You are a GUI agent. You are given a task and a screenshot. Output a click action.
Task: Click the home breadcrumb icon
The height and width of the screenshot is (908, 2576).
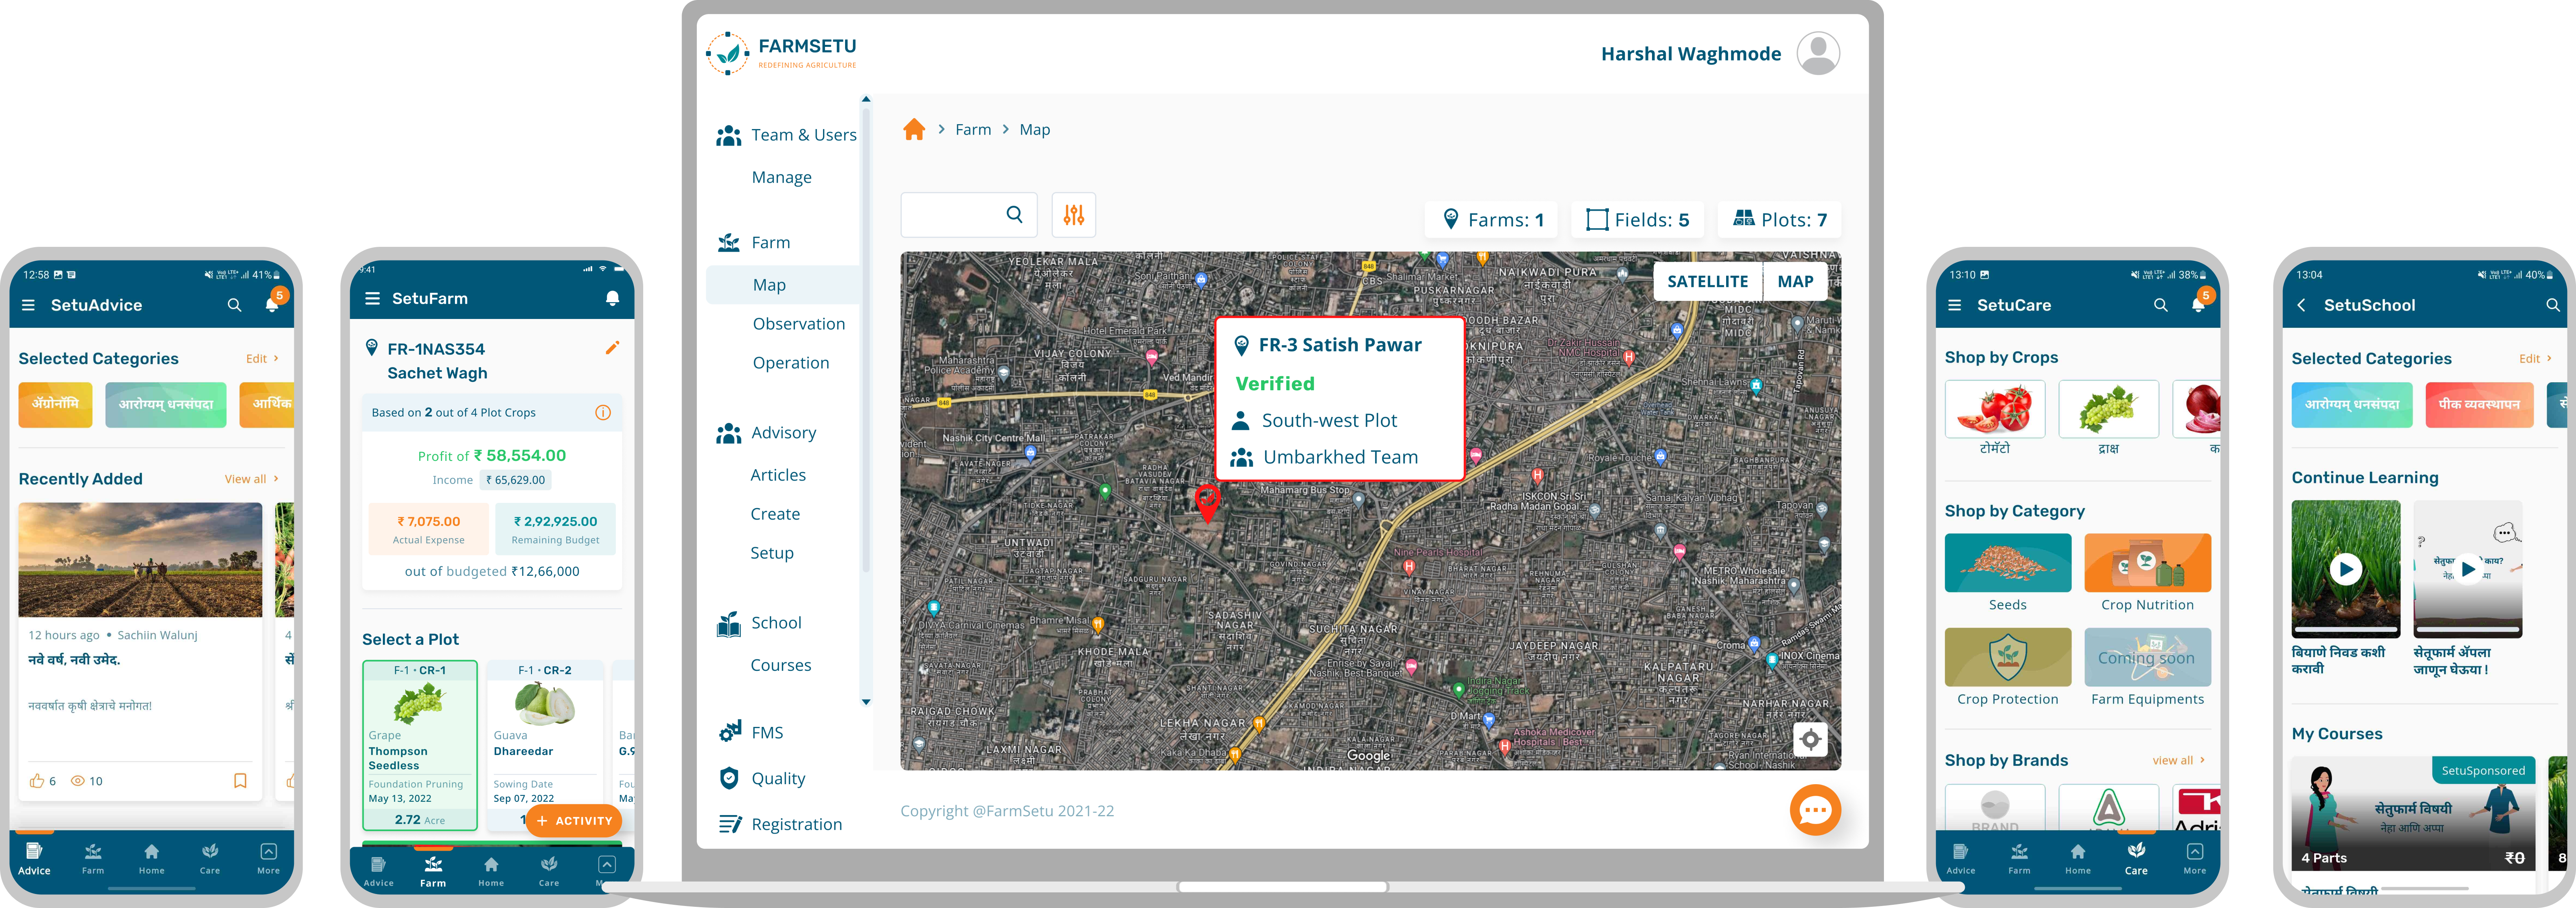[x=914, y=129]
